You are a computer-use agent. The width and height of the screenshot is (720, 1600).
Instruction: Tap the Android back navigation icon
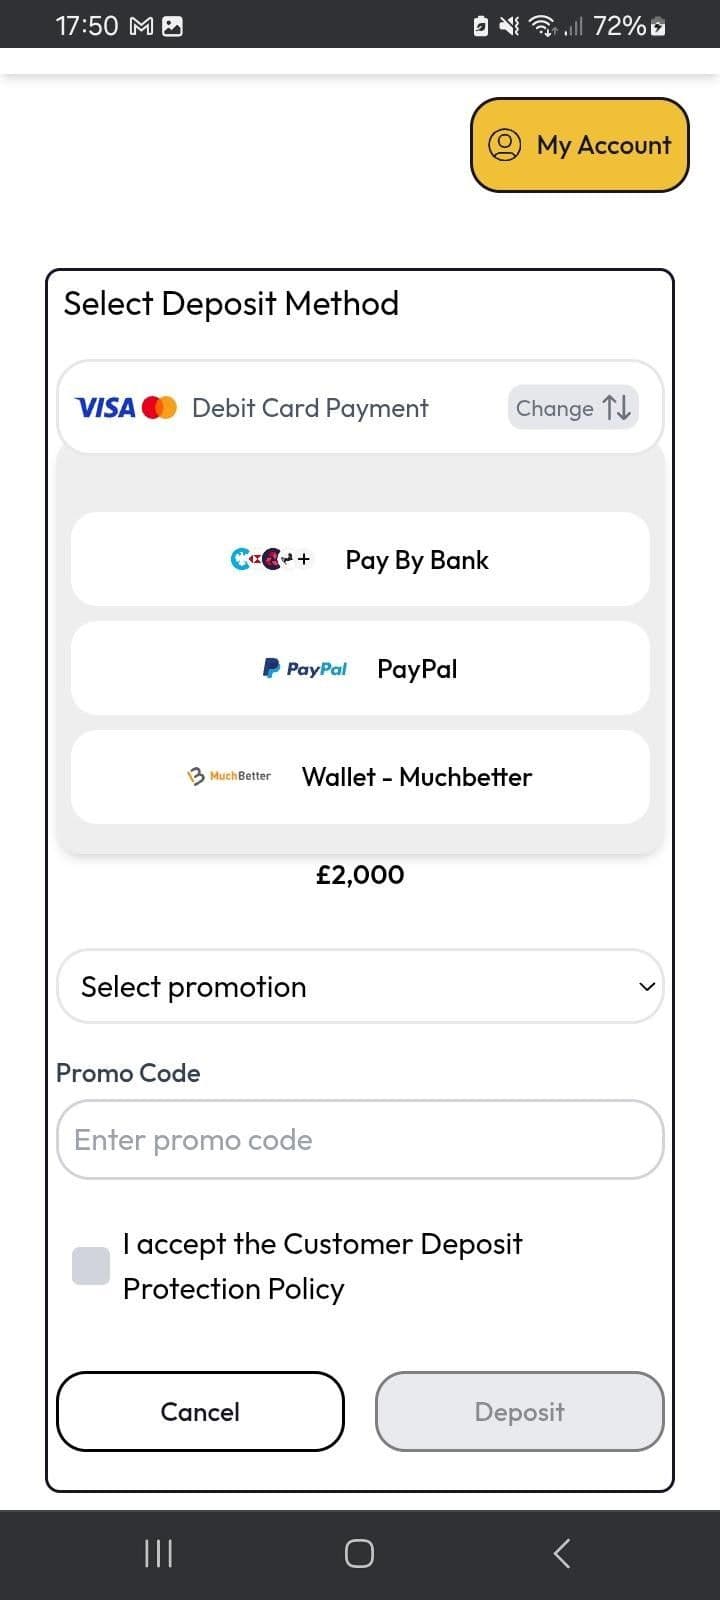(x=561, y=1553)
